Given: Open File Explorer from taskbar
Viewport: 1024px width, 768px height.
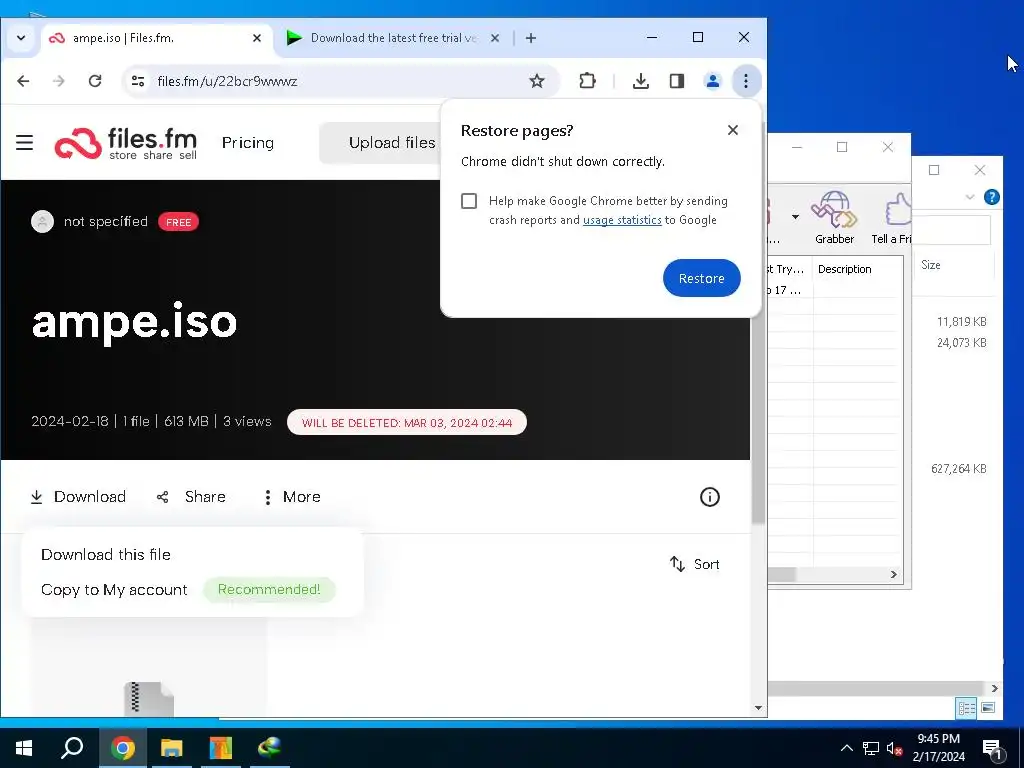Looking at the screenshot, I should click(171, 748).
